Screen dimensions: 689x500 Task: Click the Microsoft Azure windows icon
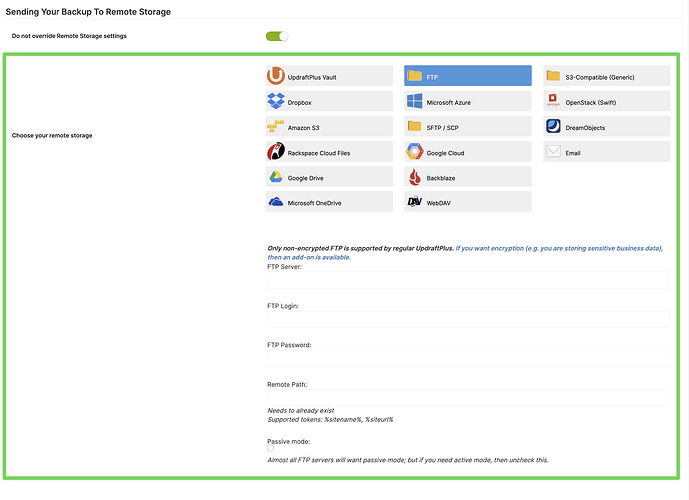(x=414, y=101)
